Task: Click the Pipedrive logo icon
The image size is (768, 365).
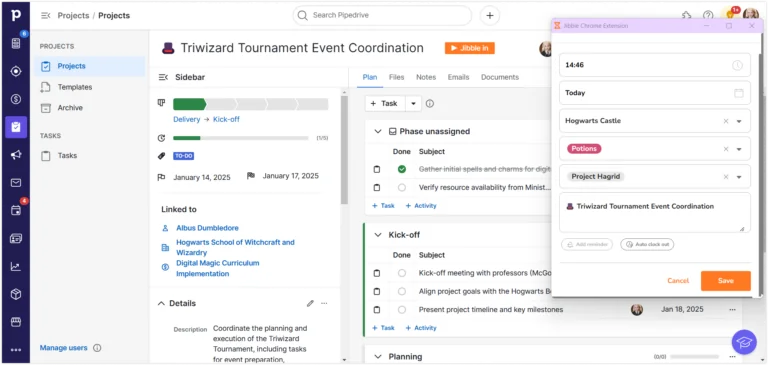Action: tap(16, 15)
